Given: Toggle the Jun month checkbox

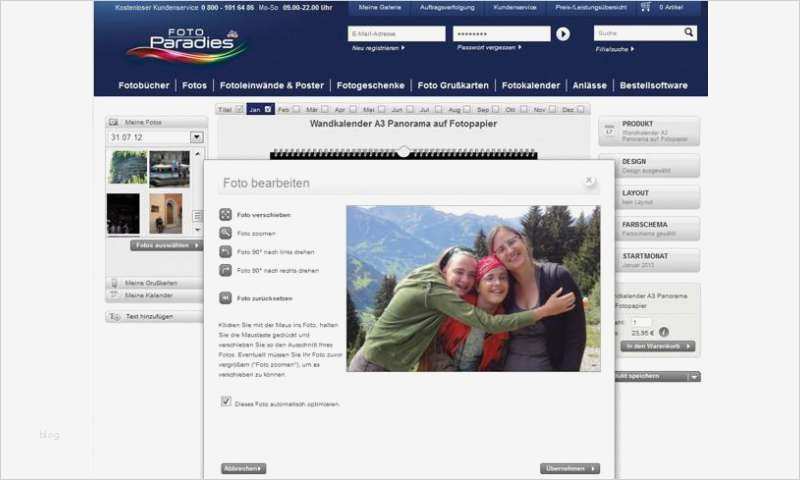Looking at the screenshot, I should (410, 109).
